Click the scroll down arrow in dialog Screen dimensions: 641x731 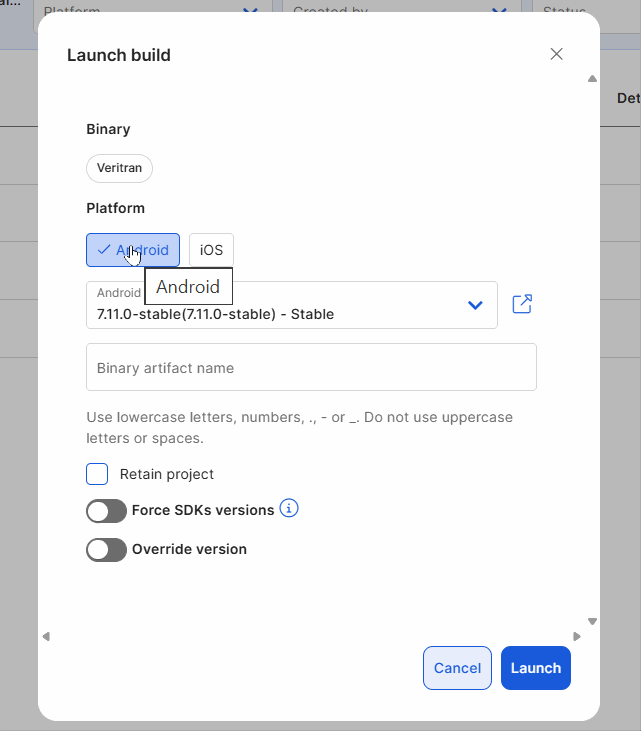(x=592, y=621)
